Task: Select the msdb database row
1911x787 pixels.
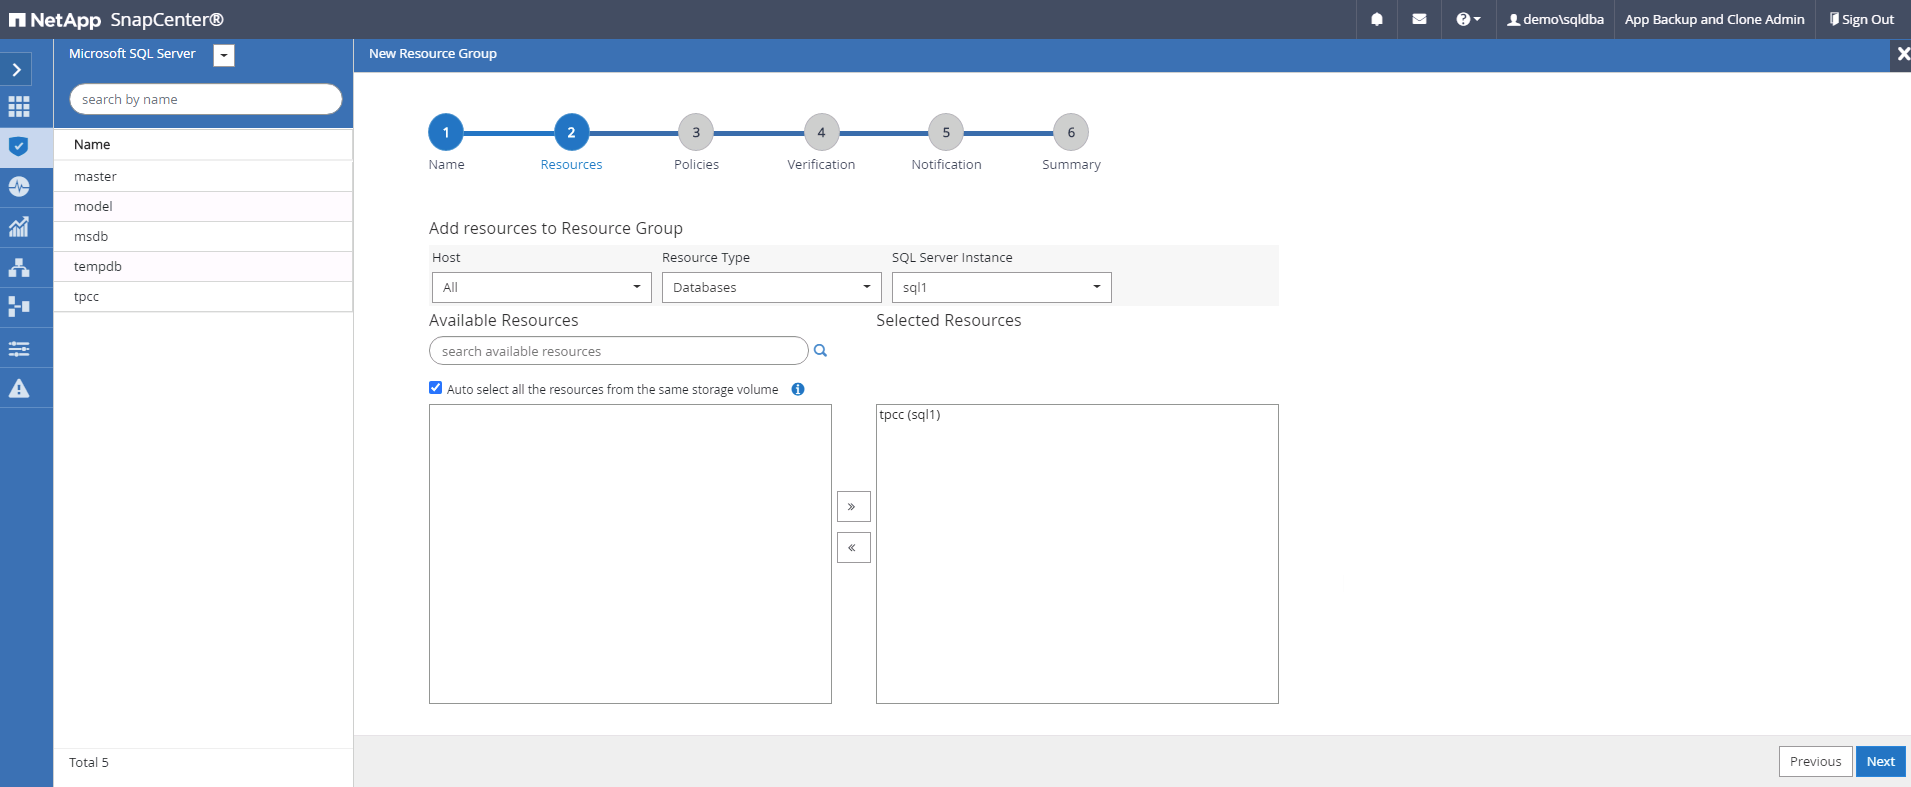Action: click(203, 236)
